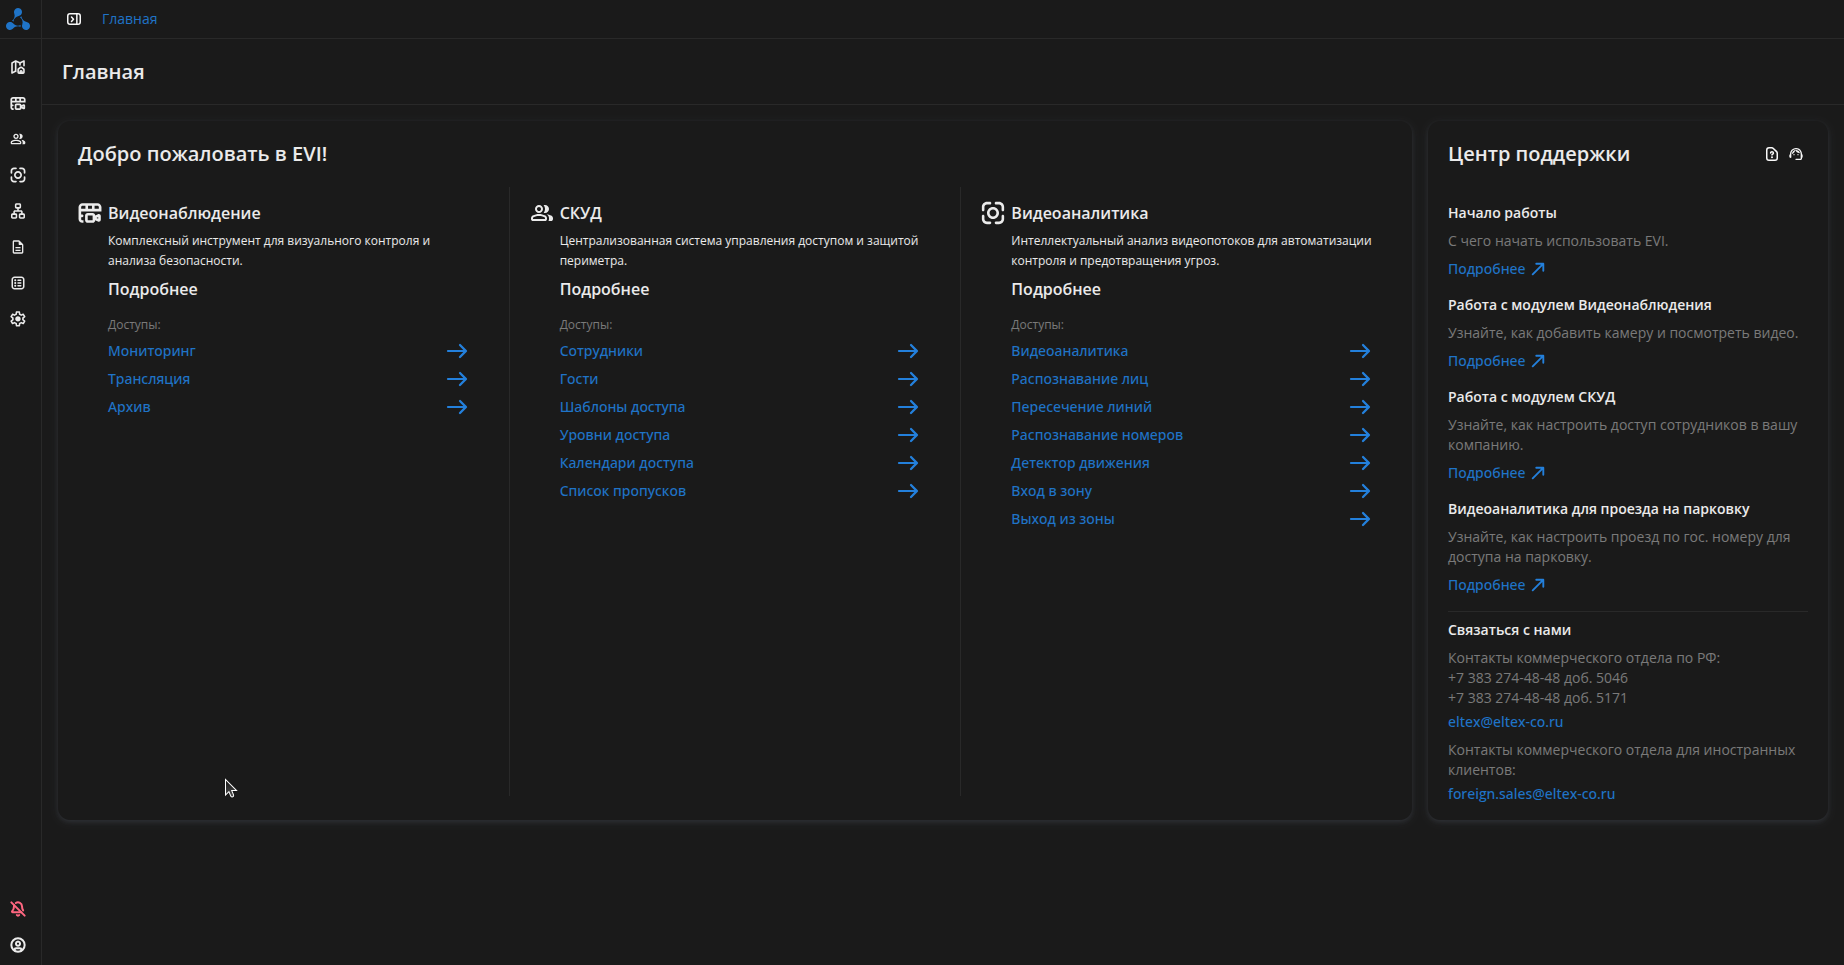Go to Распознавание лиц
1844x965 pixels.
click(1079, 379)
